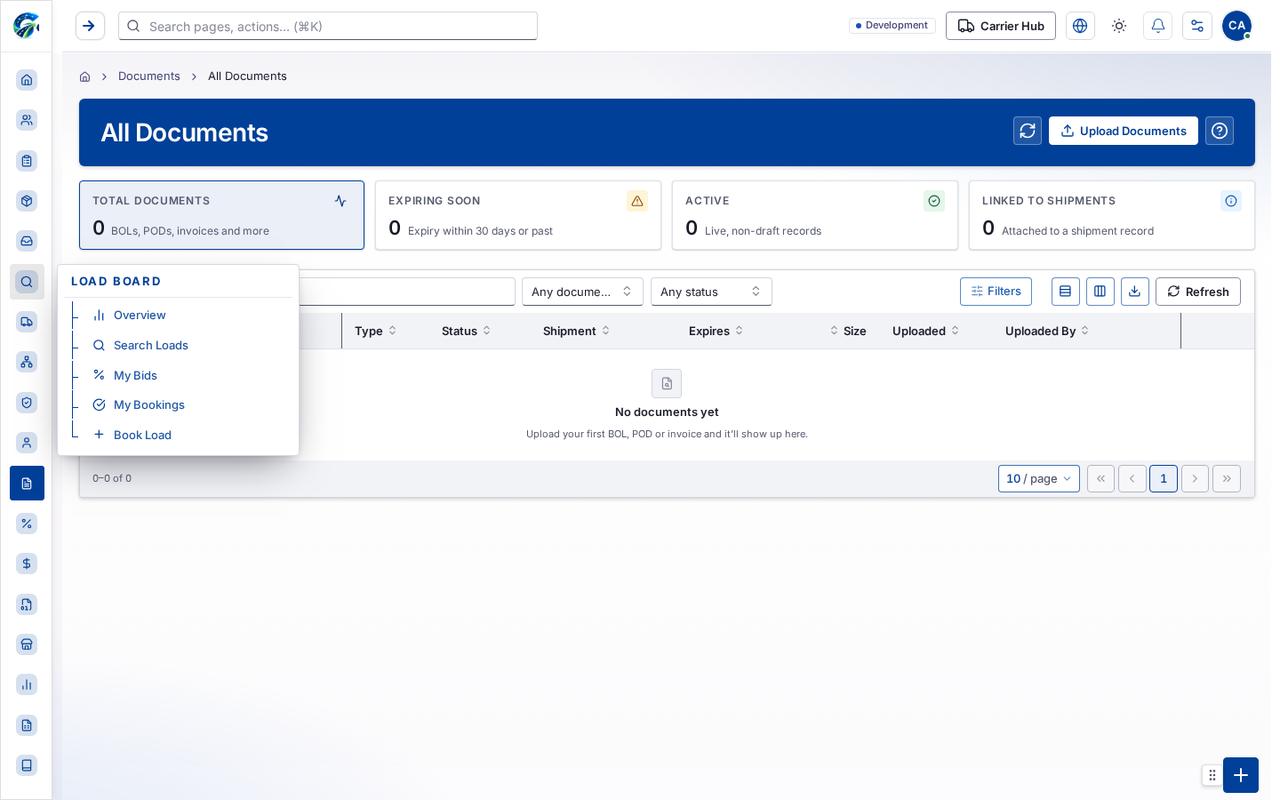The image size is (1280, 800).
Task: Click the notifications bell icon
Action: [x=1158, y=26]
